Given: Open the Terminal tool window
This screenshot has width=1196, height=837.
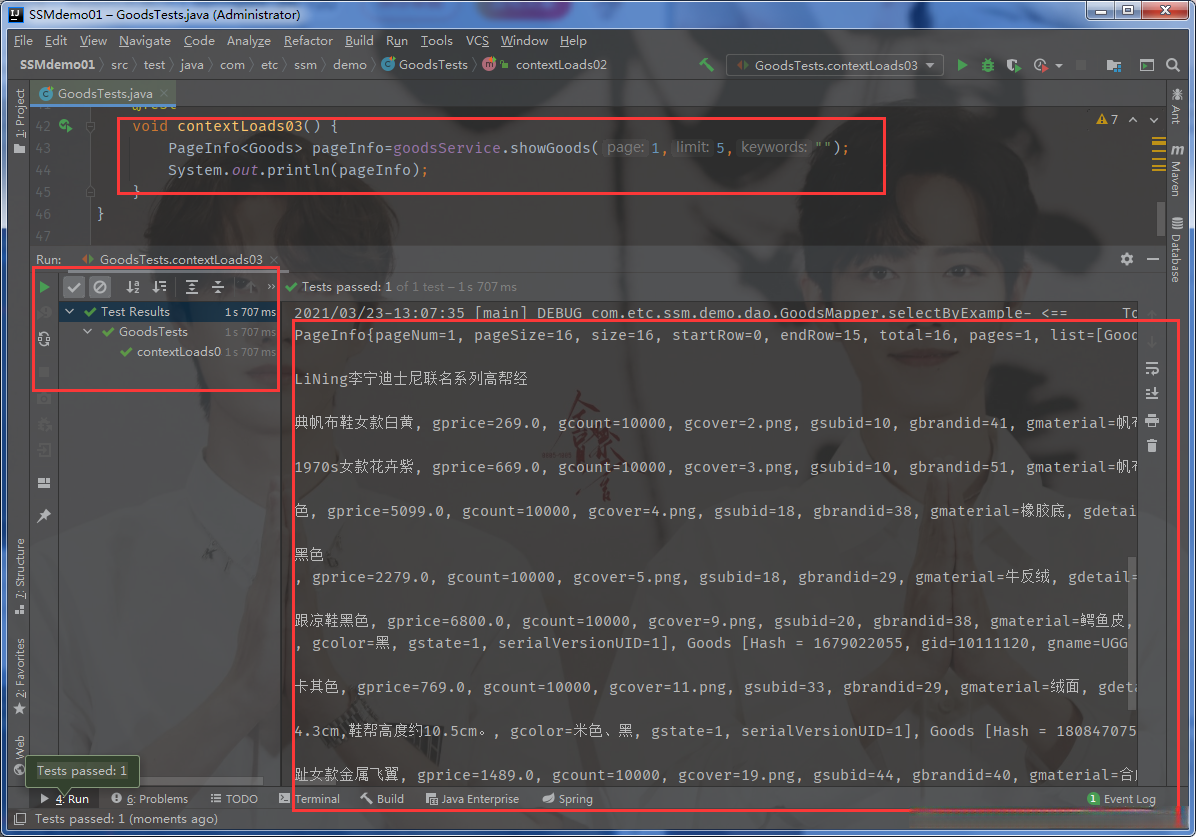Looking at the screenshot, I should [x=310, y=799].
